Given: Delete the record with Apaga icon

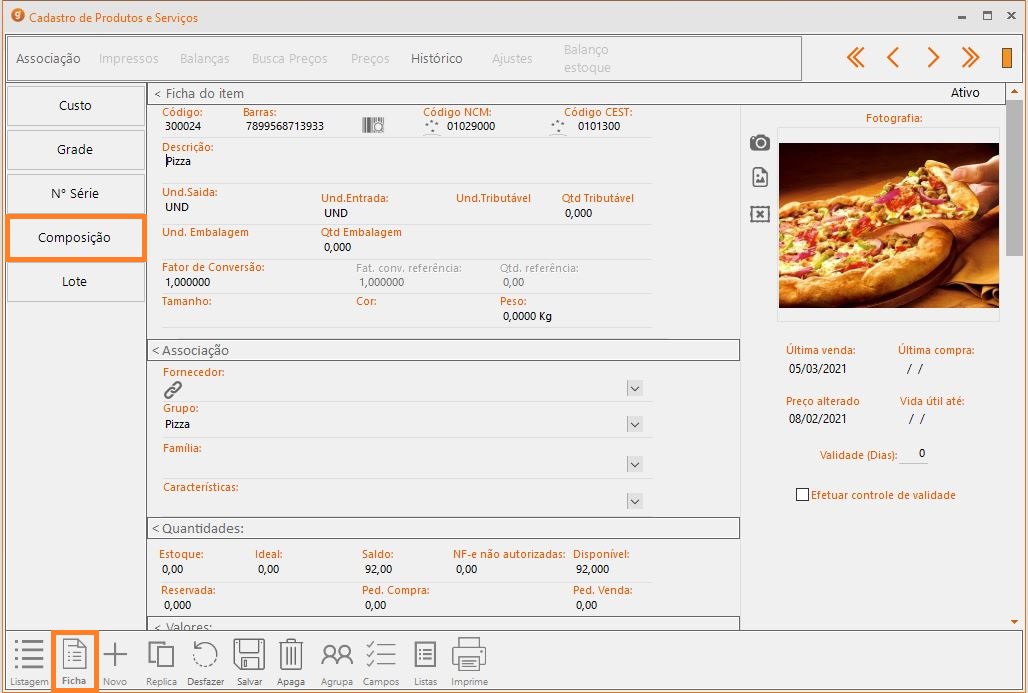Looking at the screenshot, I should point(290,661).
